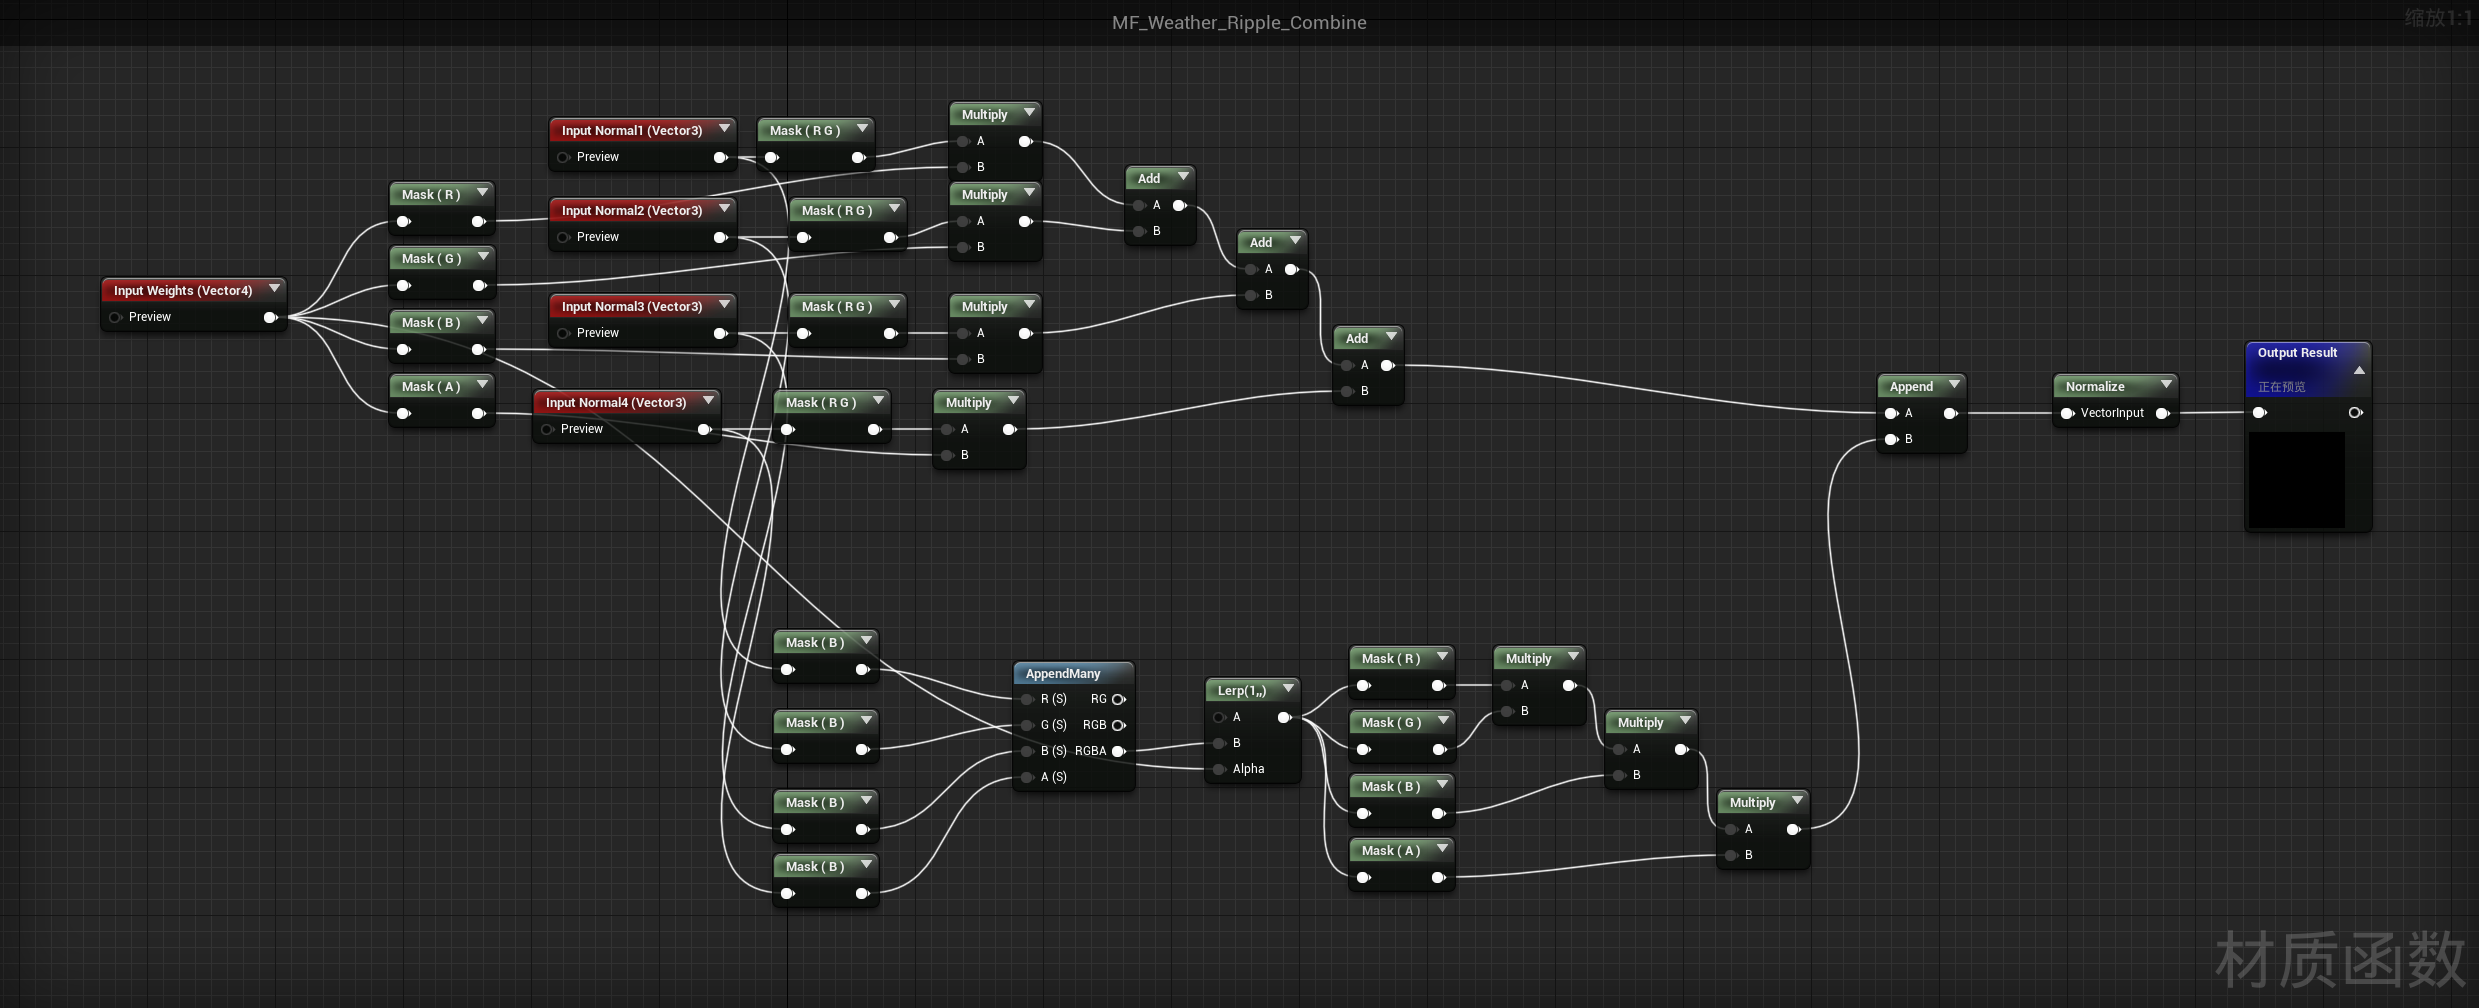This screenshot has width=2479, height=1008.
Task: Click the Output Result black preview swatch
Action: (x=2296, y=480)
